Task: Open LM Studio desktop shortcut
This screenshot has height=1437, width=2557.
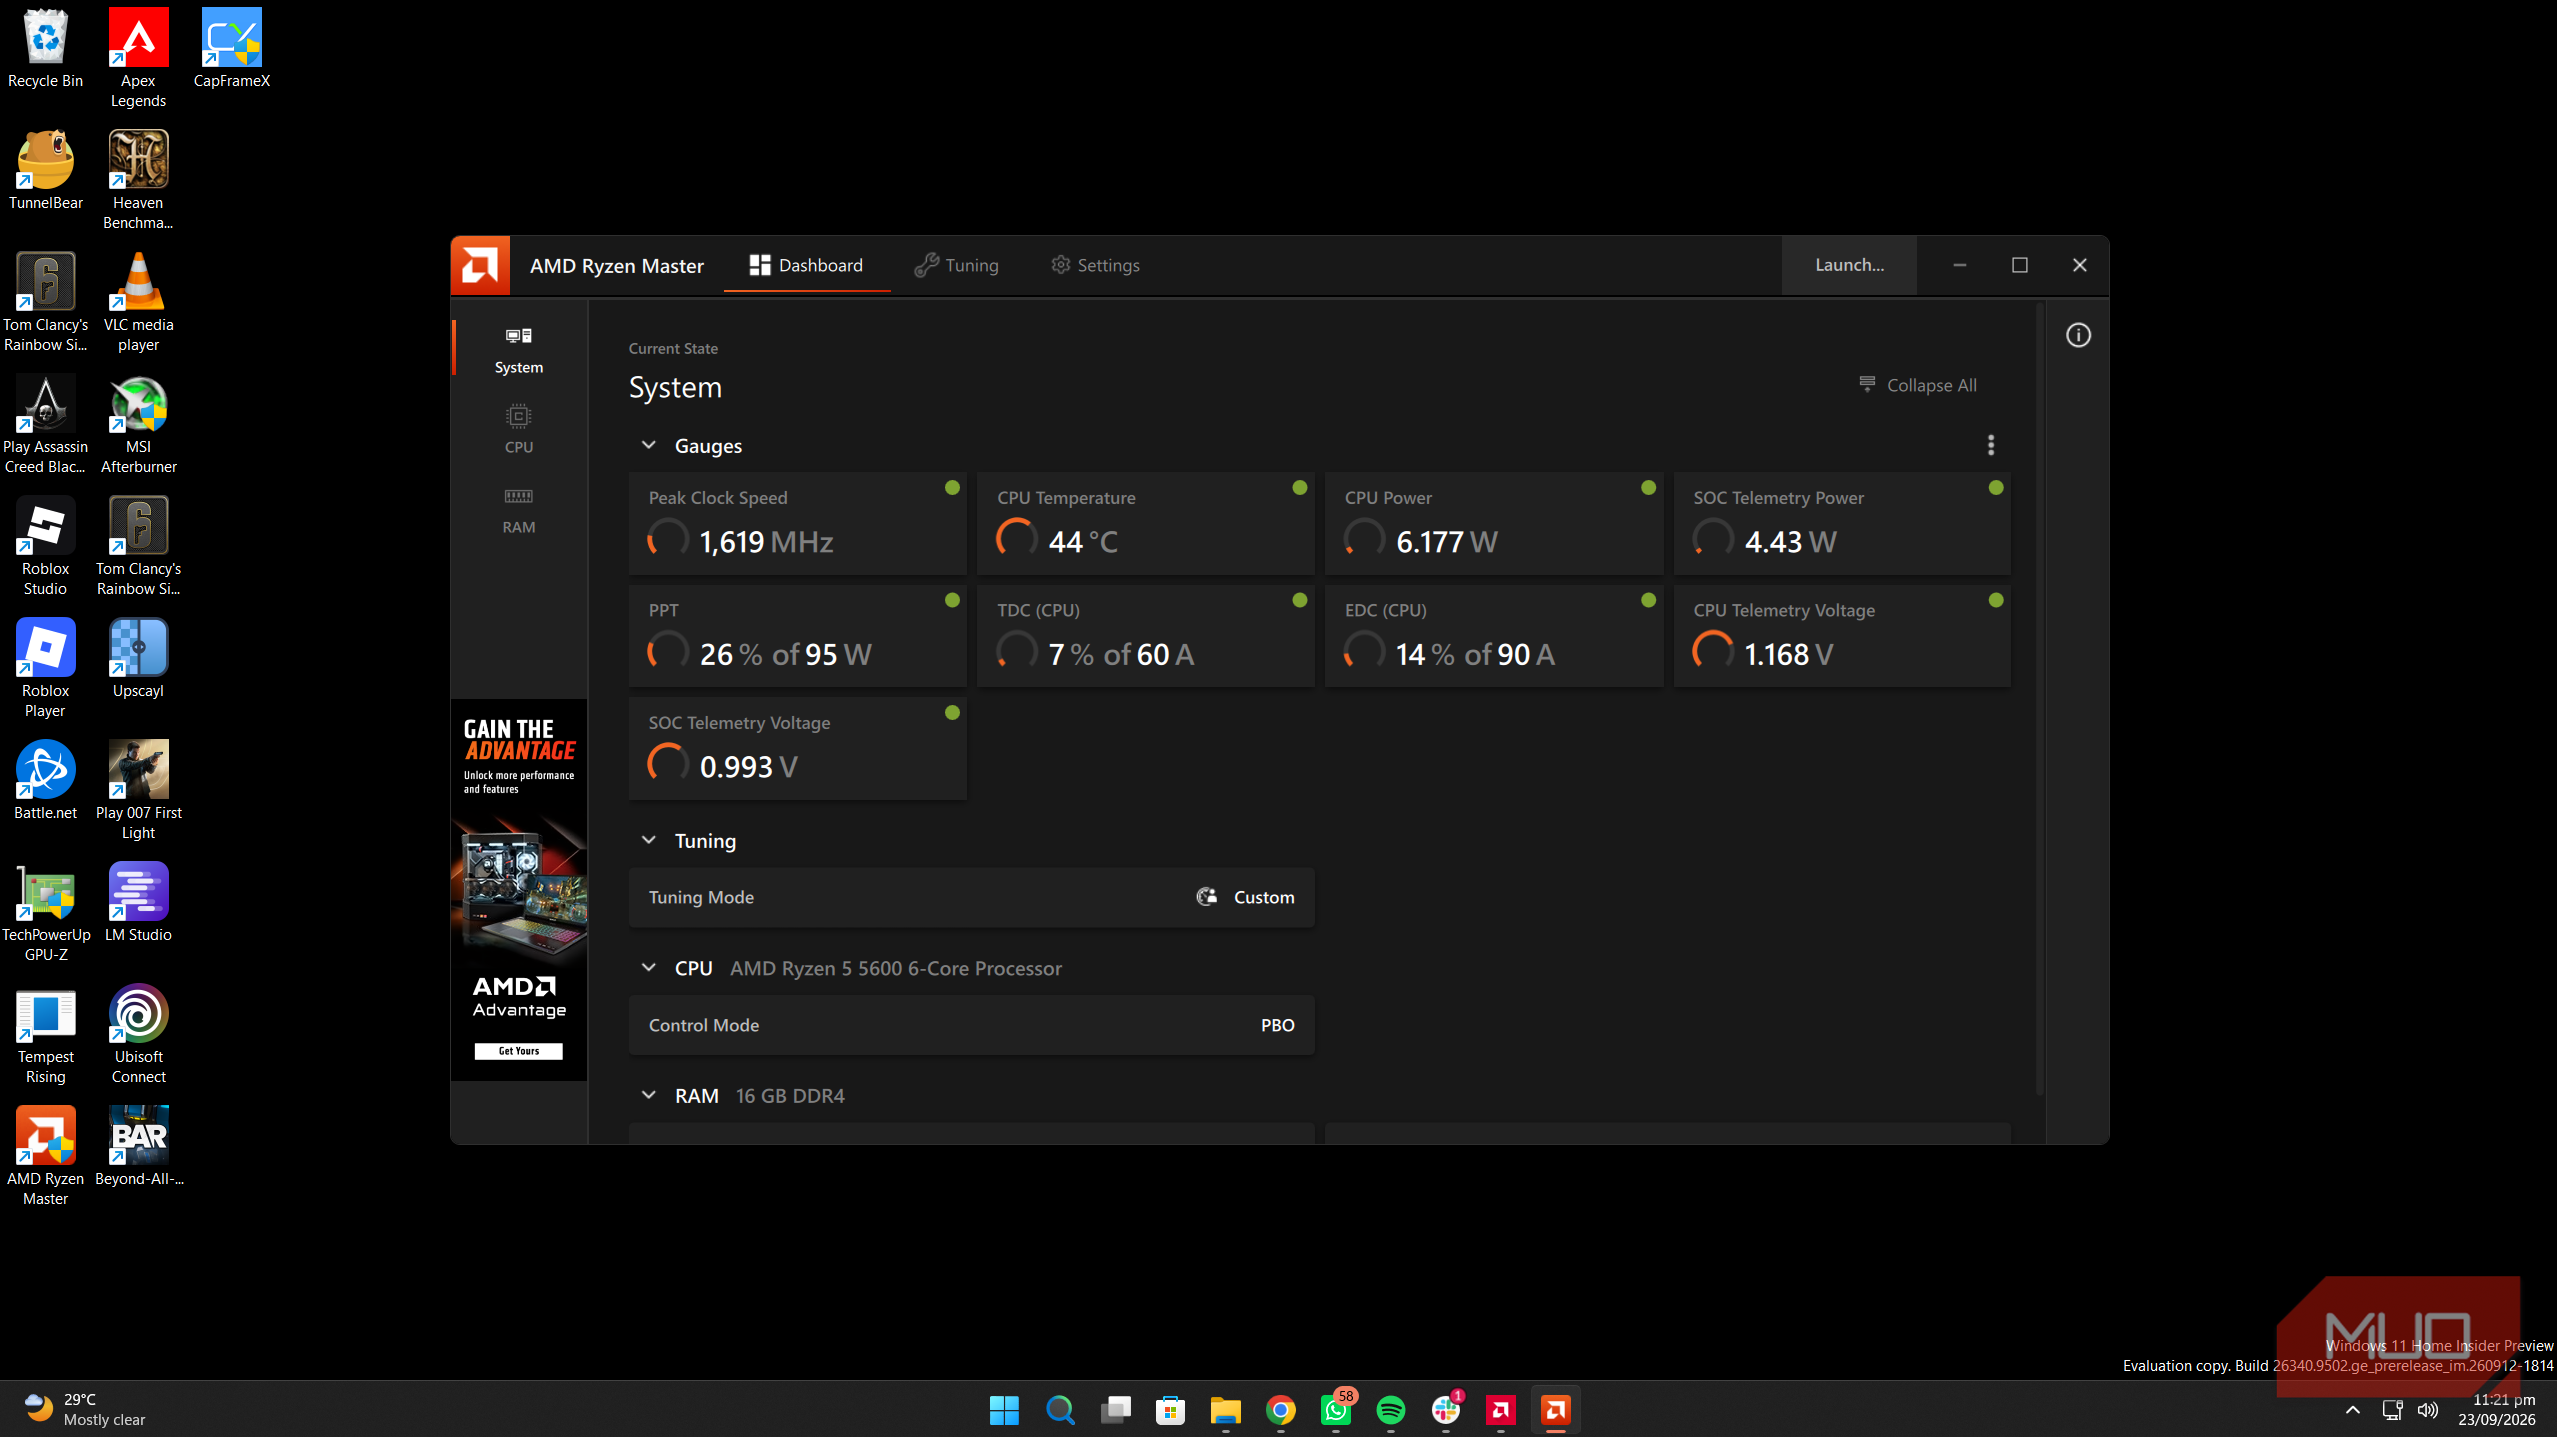Action: click(x=138, y=902)
